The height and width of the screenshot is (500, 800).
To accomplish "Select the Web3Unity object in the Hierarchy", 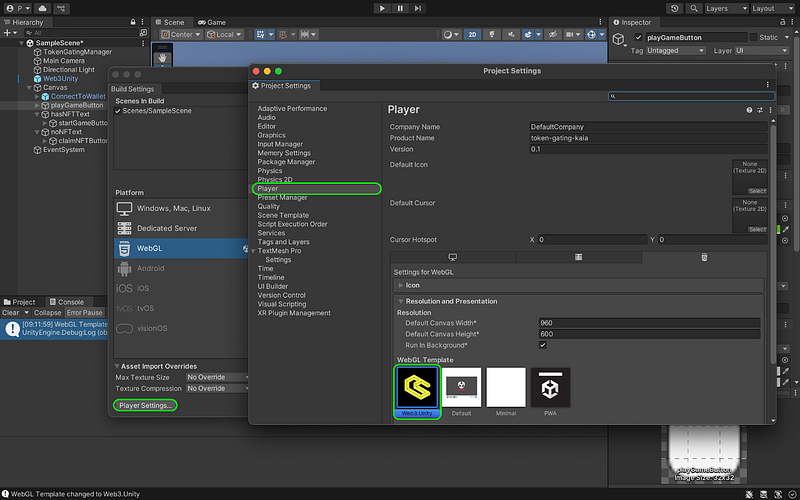I will click(x=61, y=79).
